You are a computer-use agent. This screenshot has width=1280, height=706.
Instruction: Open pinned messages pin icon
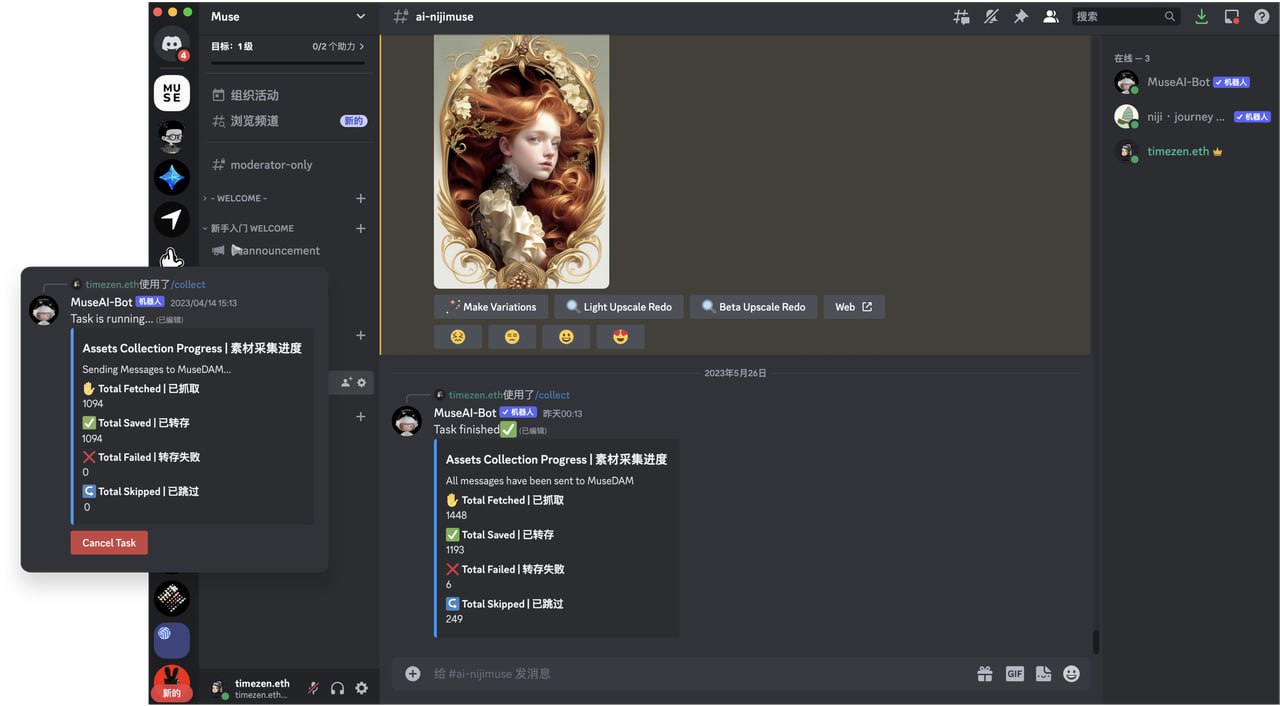(1021, 17)
